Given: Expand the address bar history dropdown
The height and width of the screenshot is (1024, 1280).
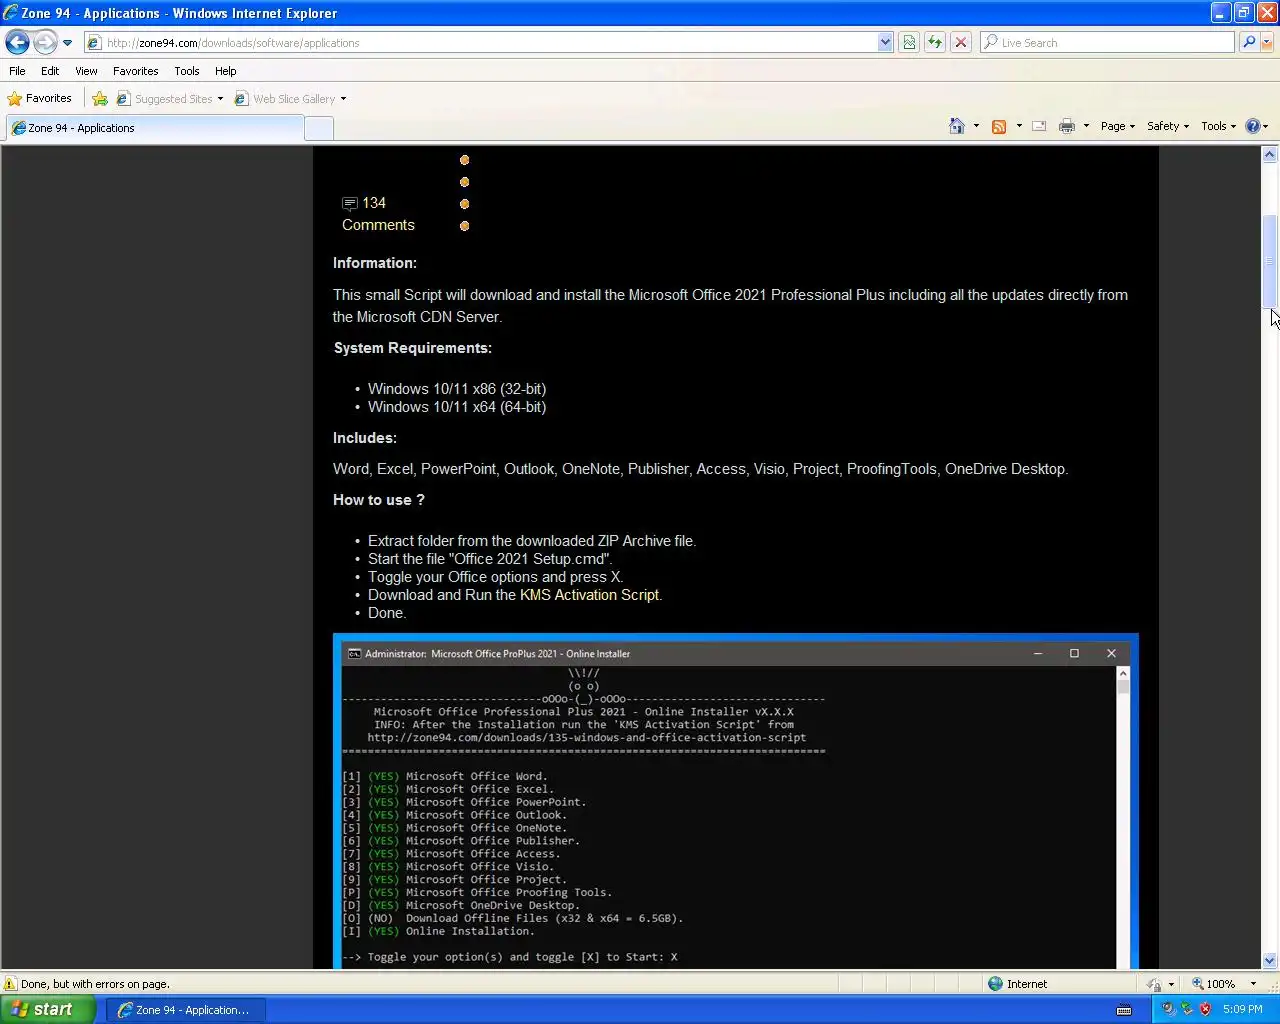Looking at the screenshot, I should tap(885, 42).
